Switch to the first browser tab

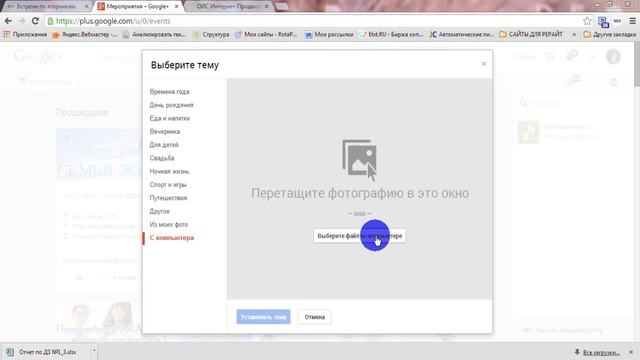point(46,7)
